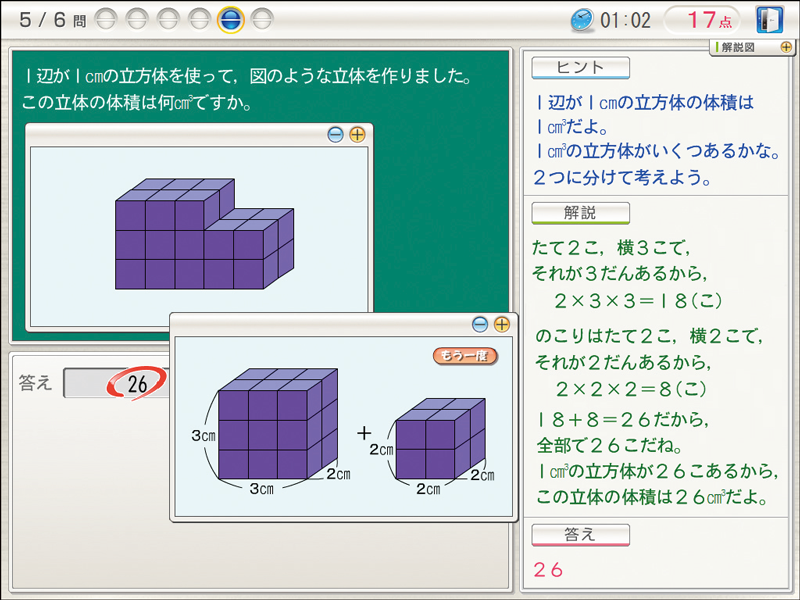Expand the 解説図 panel plus icon
The width and height of the screenshot is (800, 600).
pyautogui.click(x=786, y=47)
